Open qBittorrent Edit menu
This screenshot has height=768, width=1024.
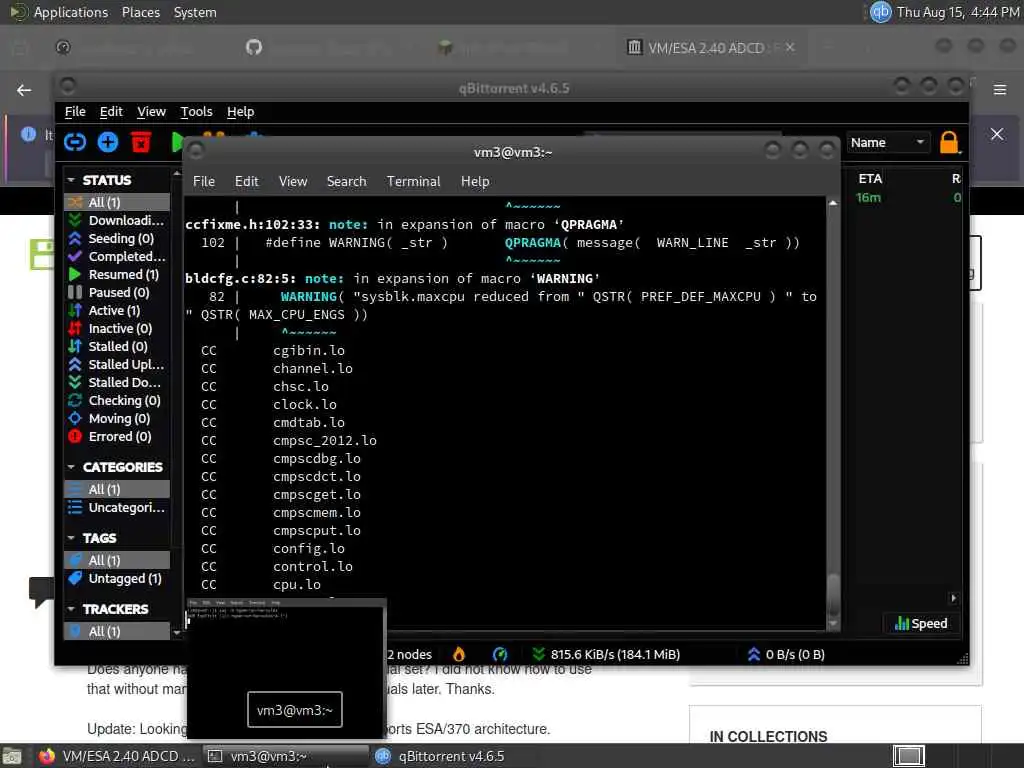[x=111, y=112]
